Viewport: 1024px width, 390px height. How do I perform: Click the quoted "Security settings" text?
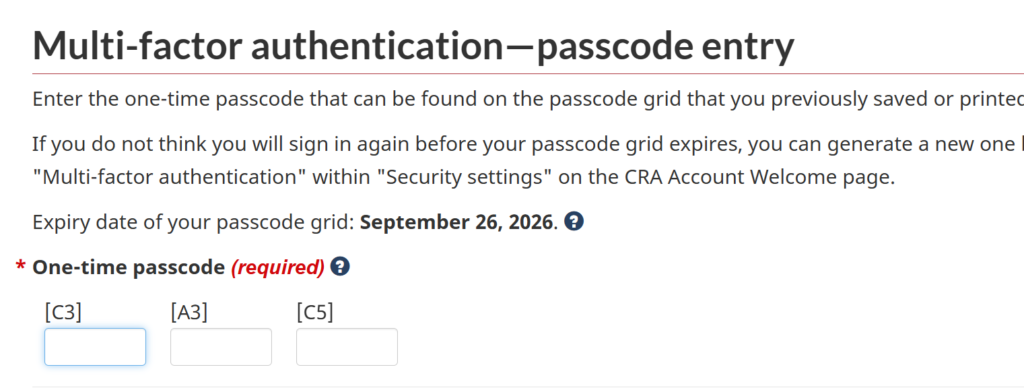[x=464, y=177]
